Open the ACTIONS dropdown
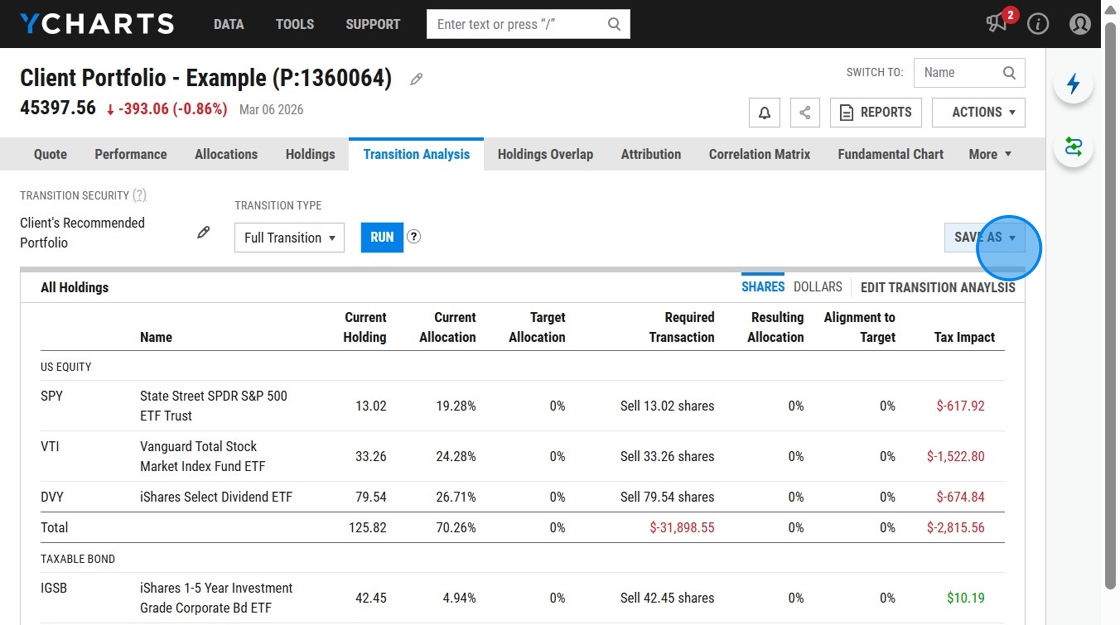The width and height of the screenshot is (1120, 625). coord(979,113)
